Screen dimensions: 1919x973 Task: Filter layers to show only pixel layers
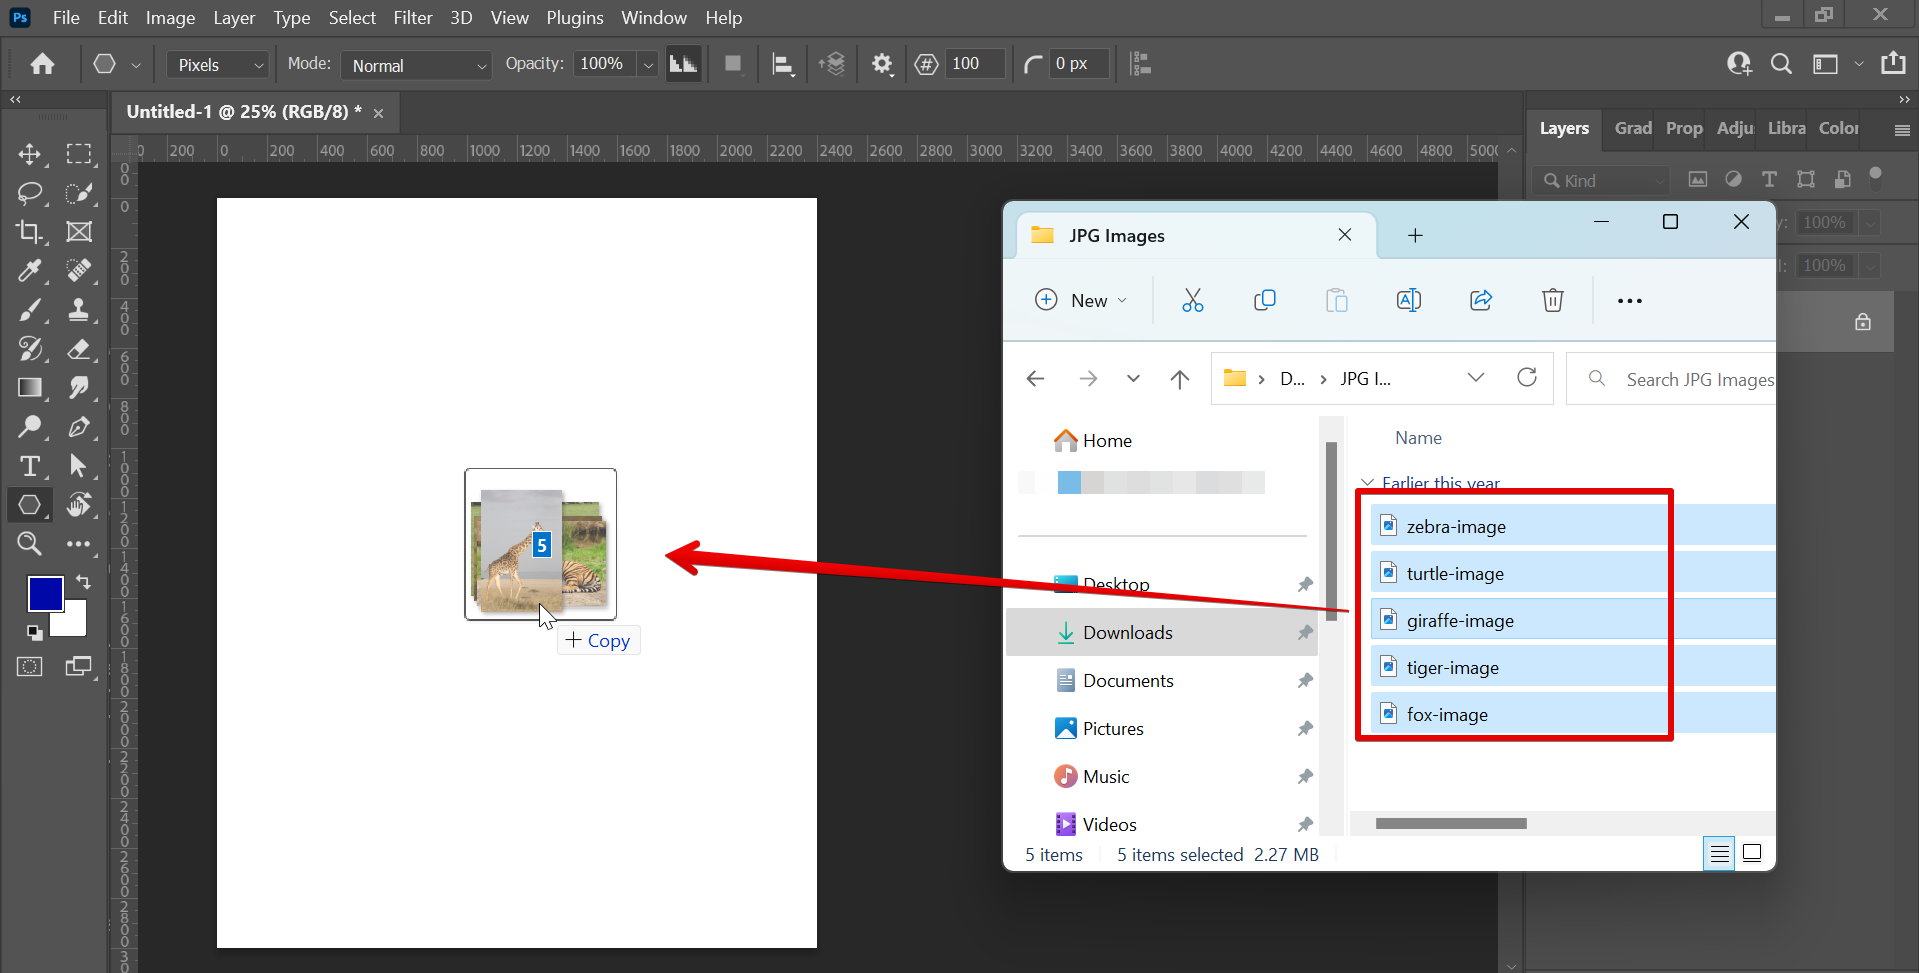coord(1698,179)
